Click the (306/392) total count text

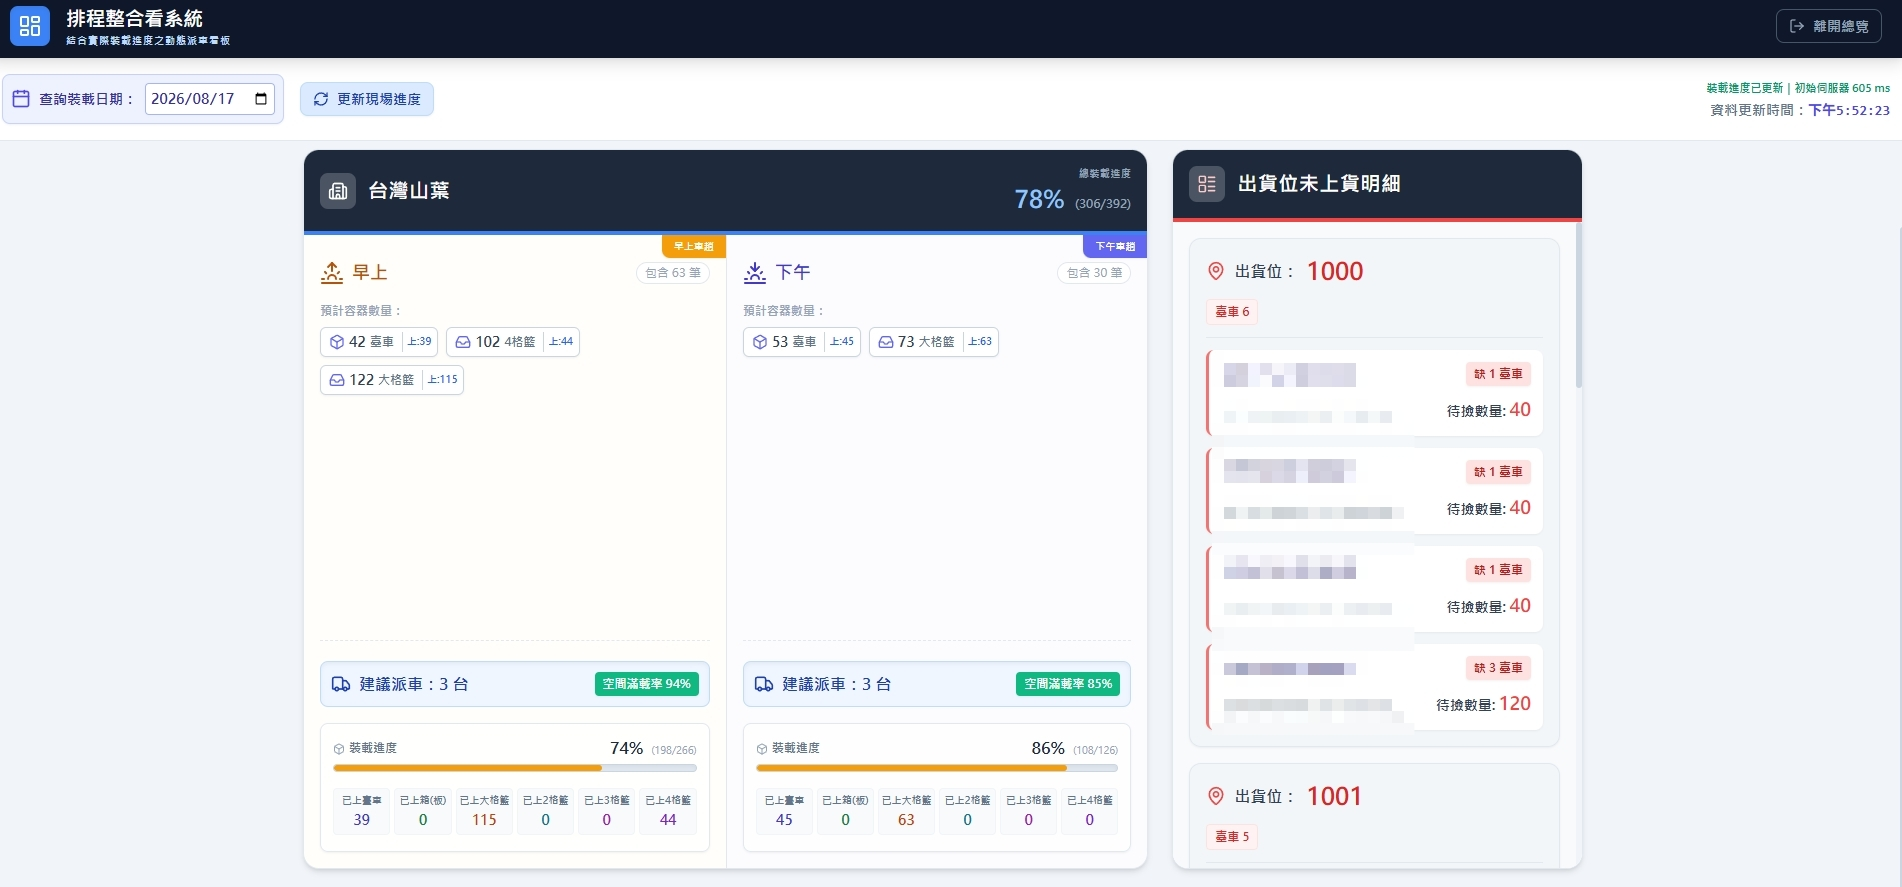[x=1103, y=204]
